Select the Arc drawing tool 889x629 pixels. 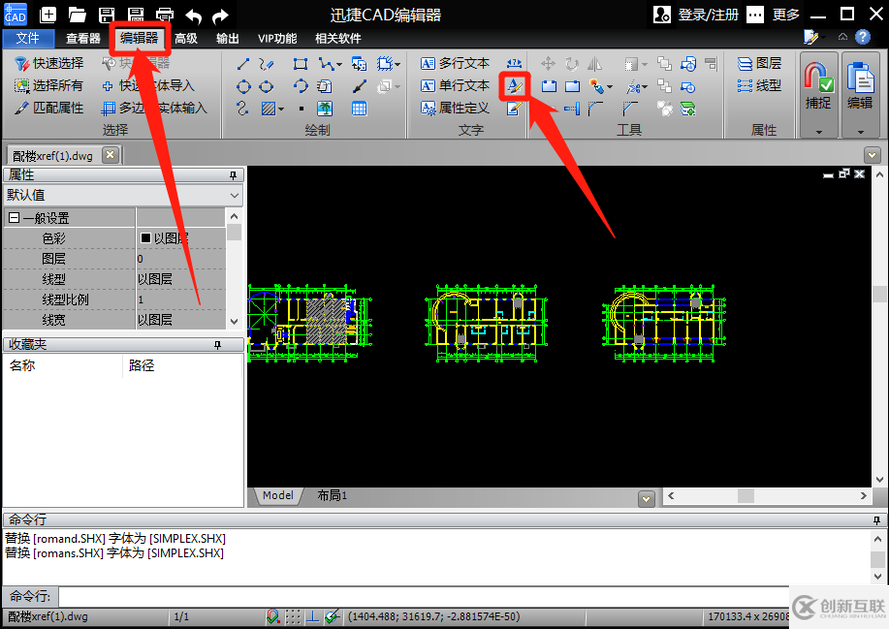[x=300, y=87]
